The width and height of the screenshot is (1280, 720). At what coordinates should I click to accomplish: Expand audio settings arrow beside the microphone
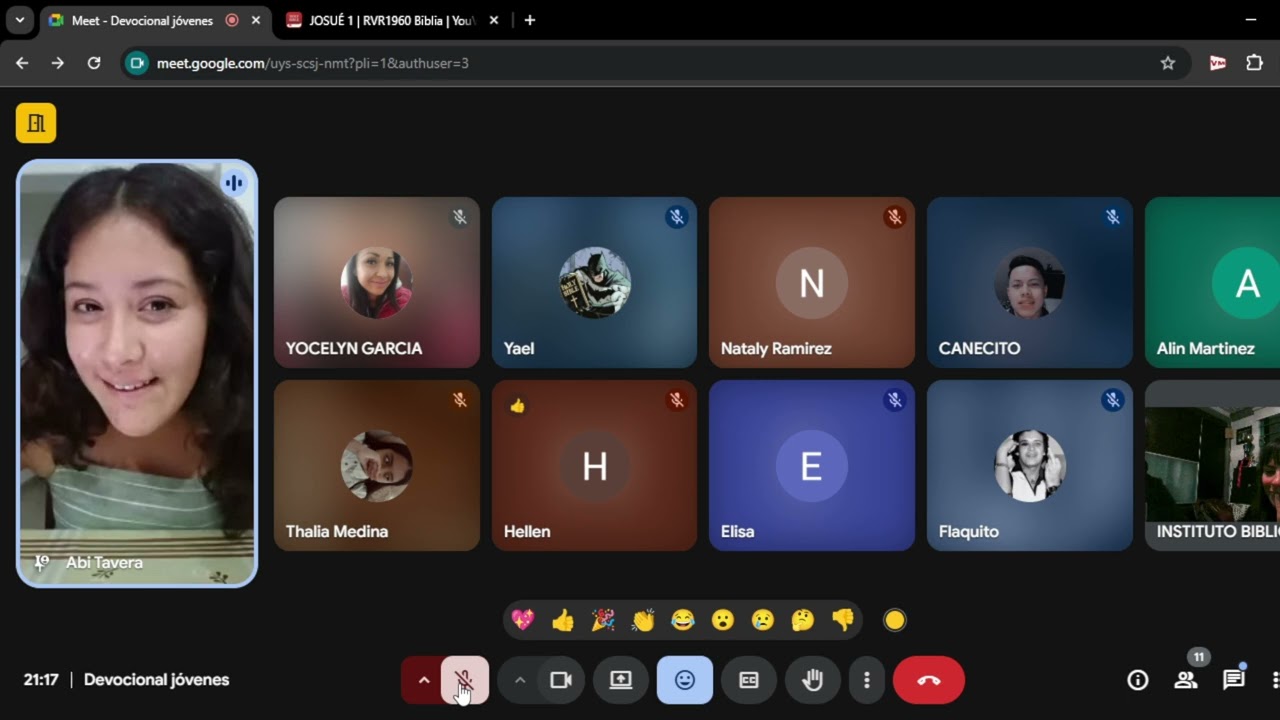click(x=423, y=680)
